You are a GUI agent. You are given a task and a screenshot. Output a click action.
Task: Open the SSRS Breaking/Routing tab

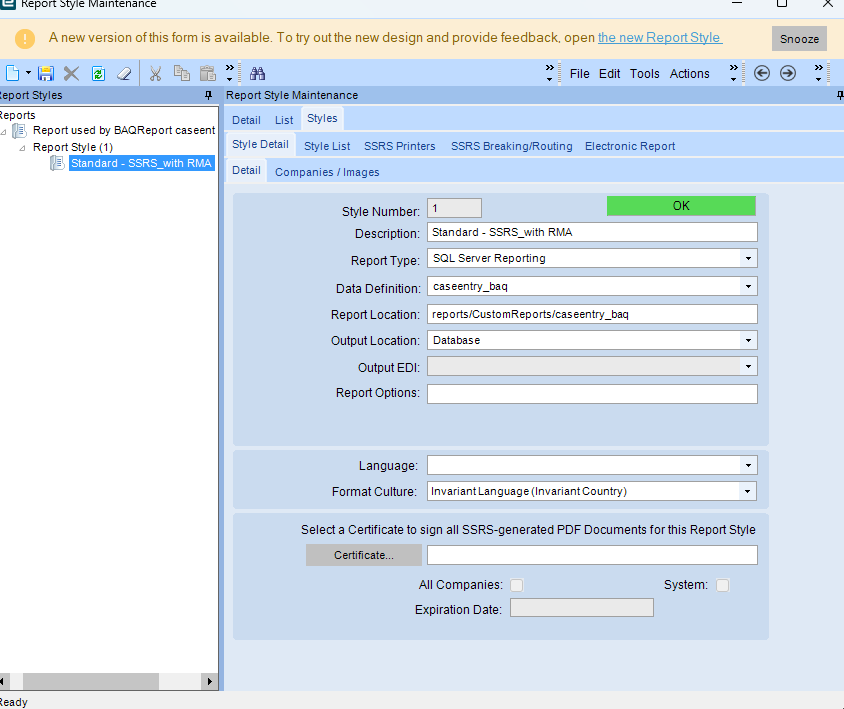pos(511,146)
